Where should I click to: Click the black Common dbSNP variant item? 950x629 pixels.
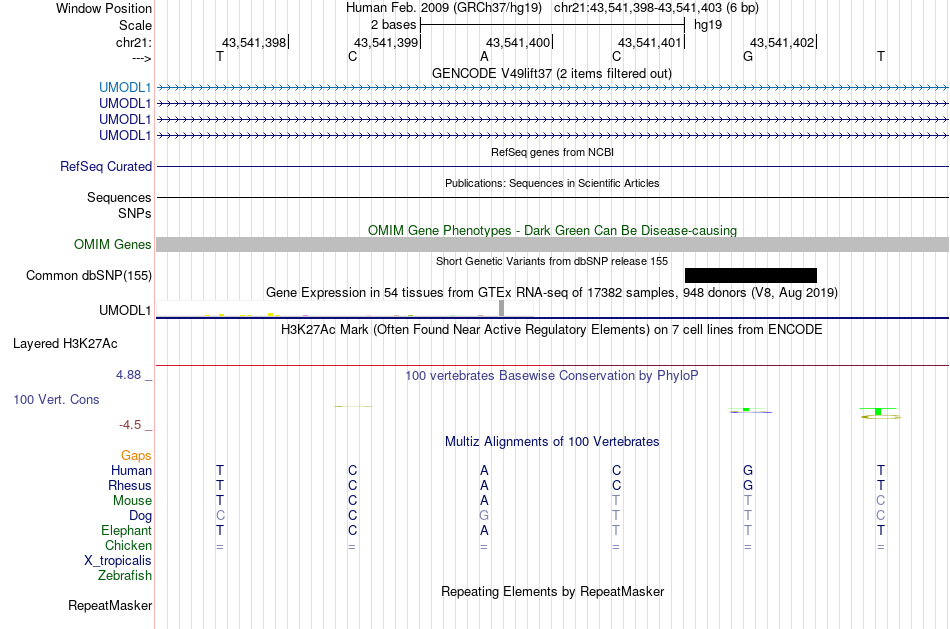(x=751, y=276)
